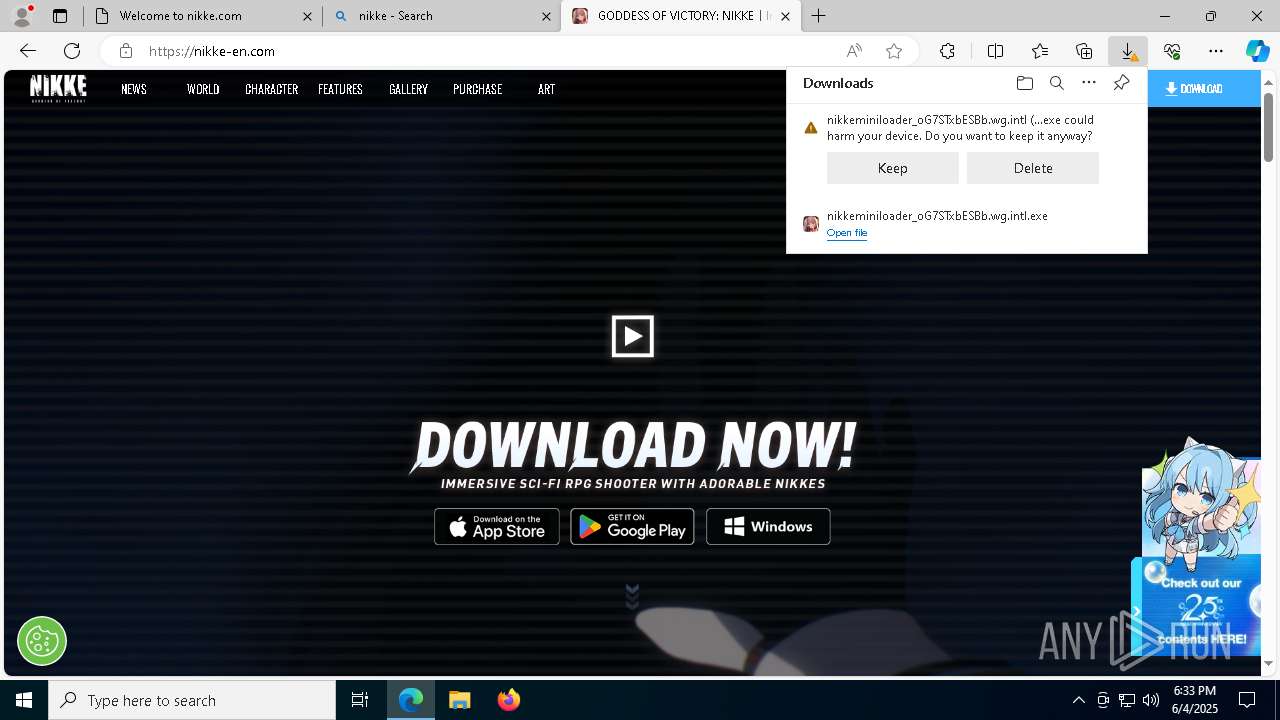The image size is (1280, 720).
Task: Open the GALLERY menu item
Action: 408,89
